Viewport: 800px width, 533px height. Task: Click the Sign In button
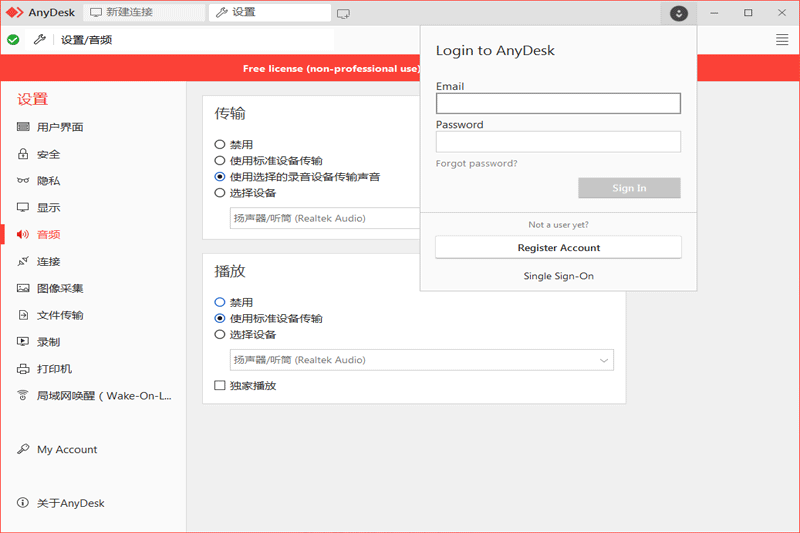(629, 188)
